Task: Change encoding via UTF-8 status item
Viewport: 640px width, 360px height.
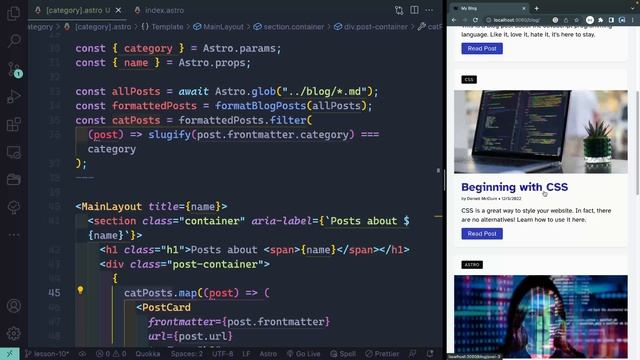Action: [223, 353]
